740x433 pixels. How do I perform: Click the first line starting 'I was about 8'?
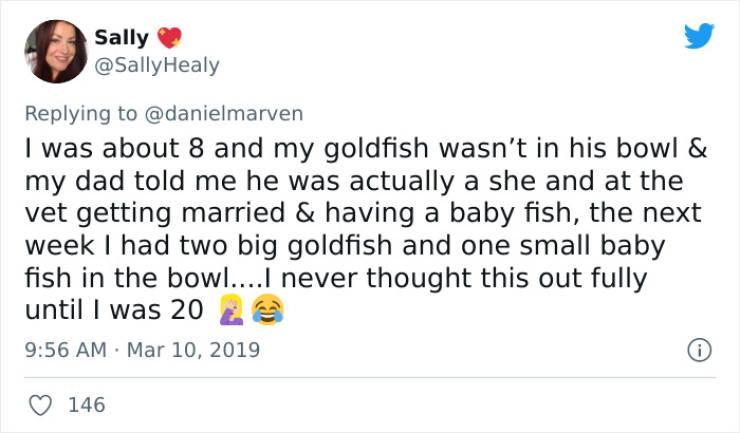(x=365, y=149)
